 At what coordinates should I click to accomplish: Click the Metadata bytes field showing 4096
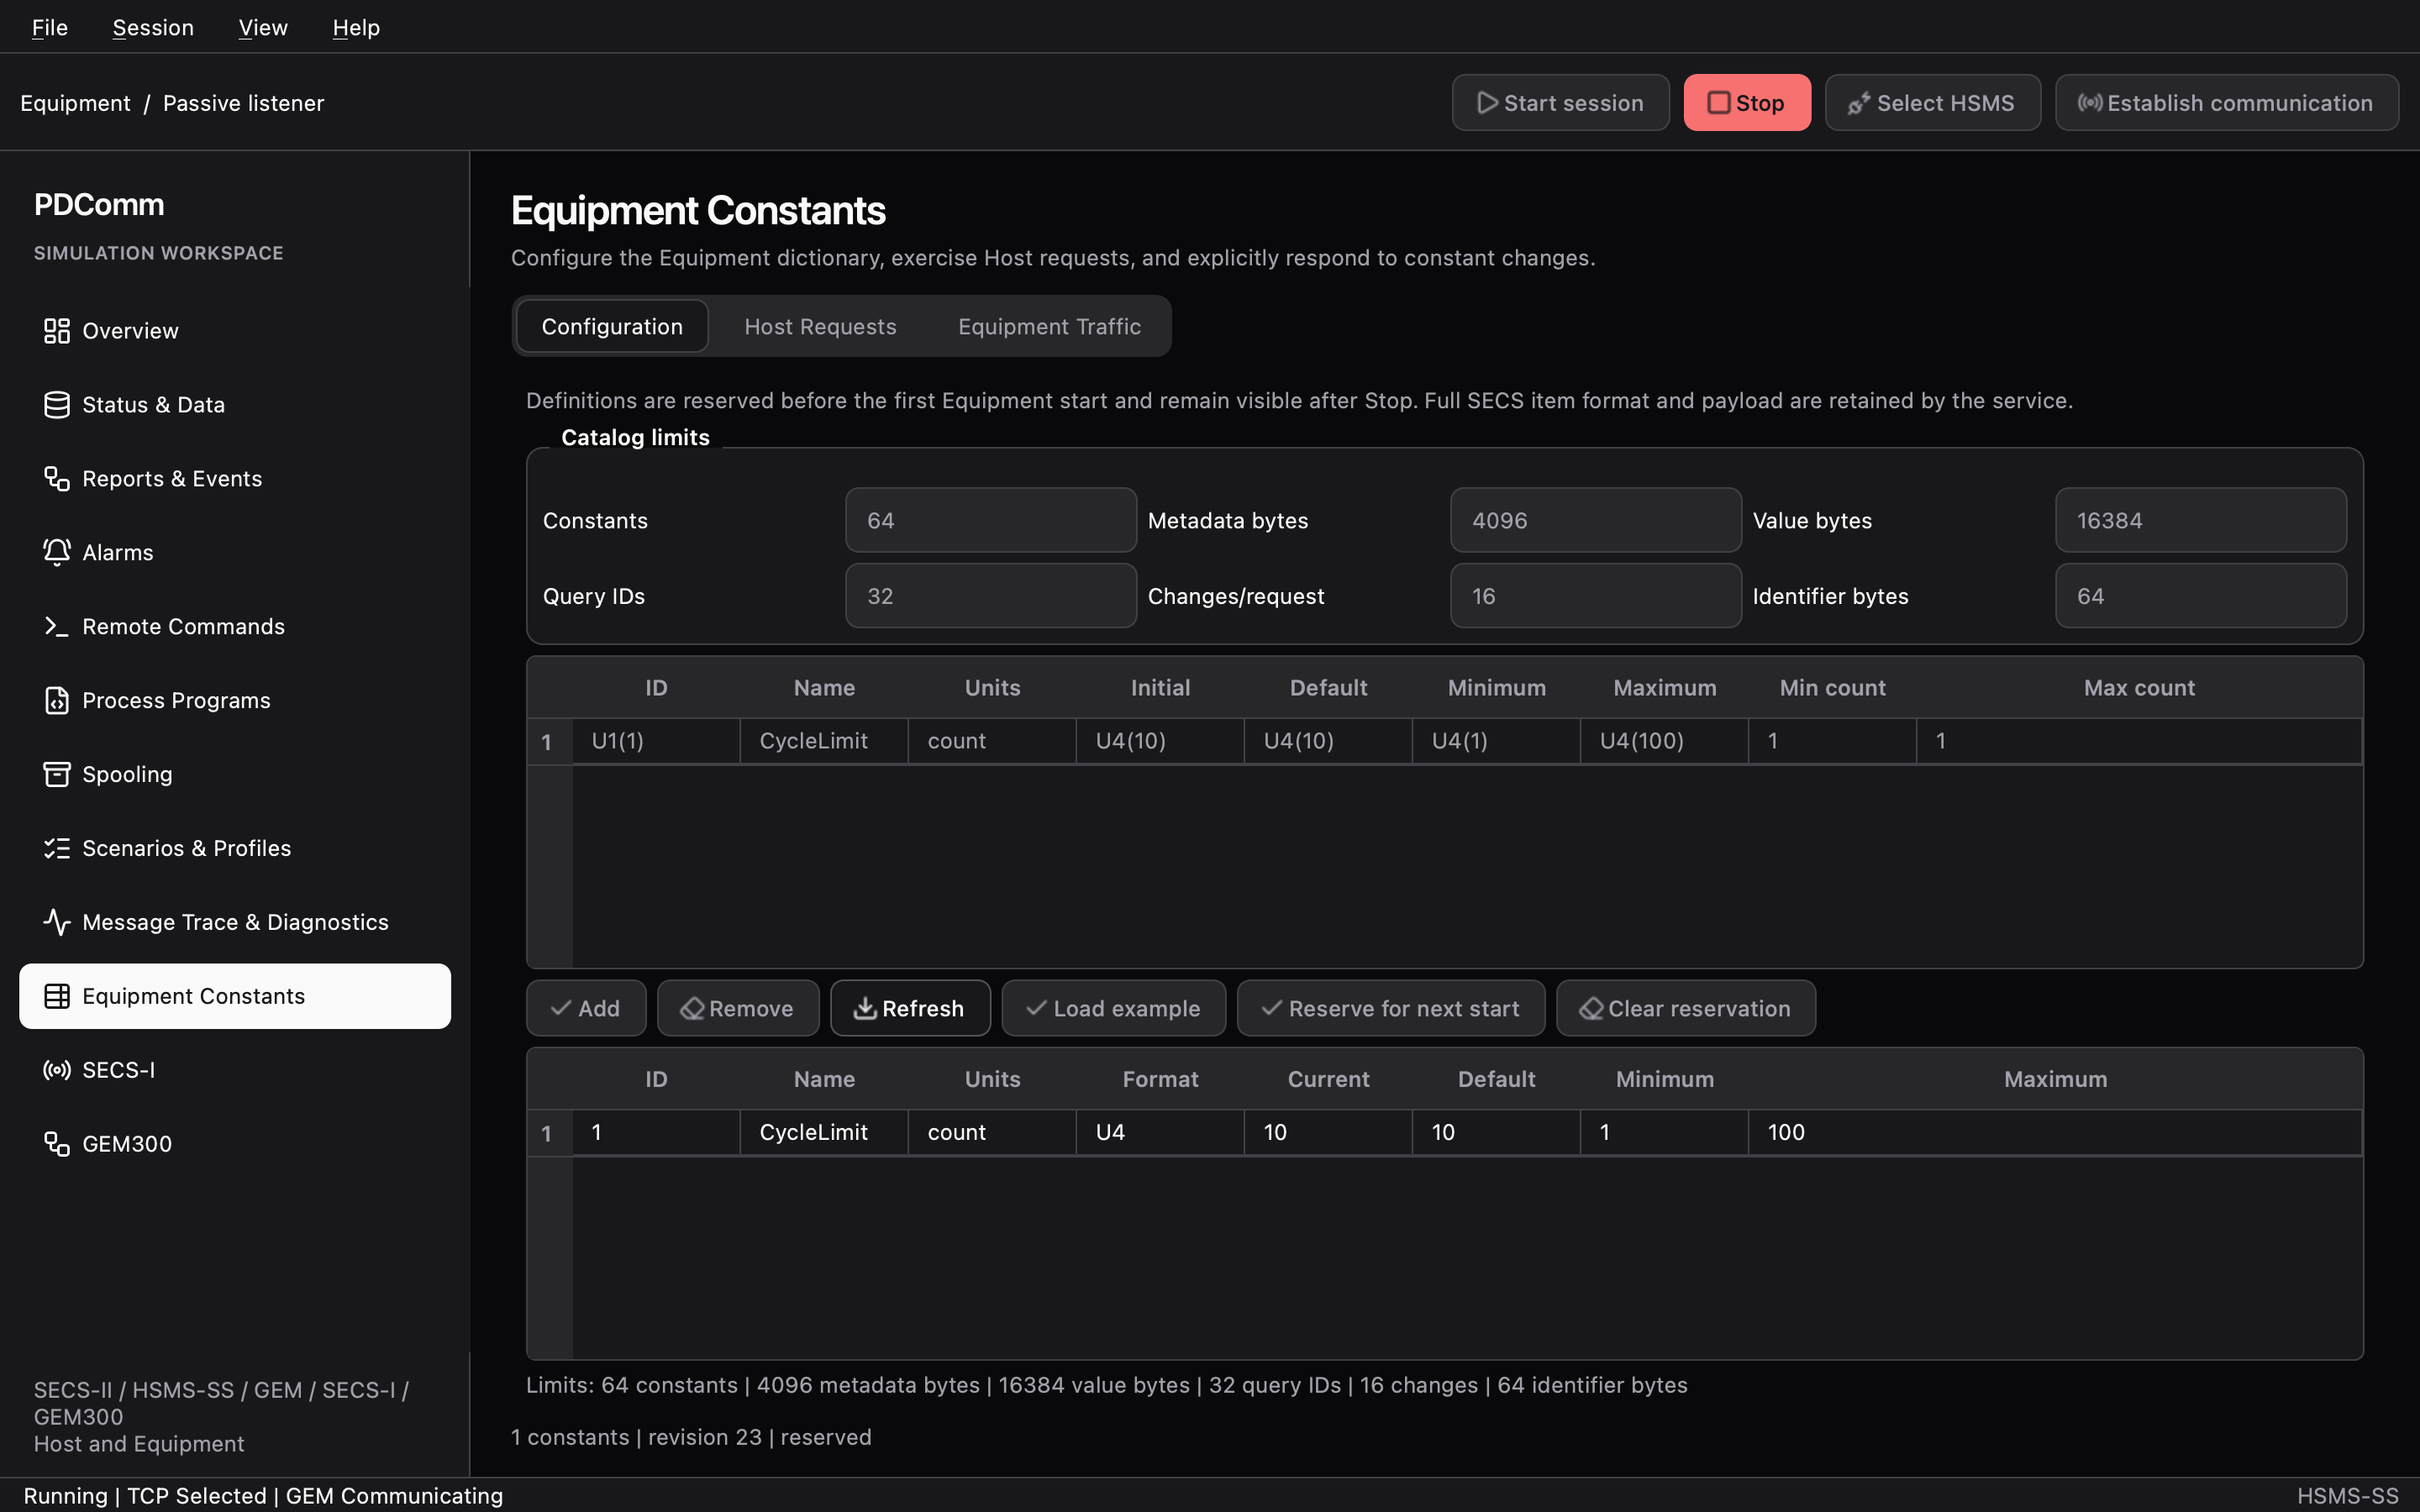click(1596, 520)
